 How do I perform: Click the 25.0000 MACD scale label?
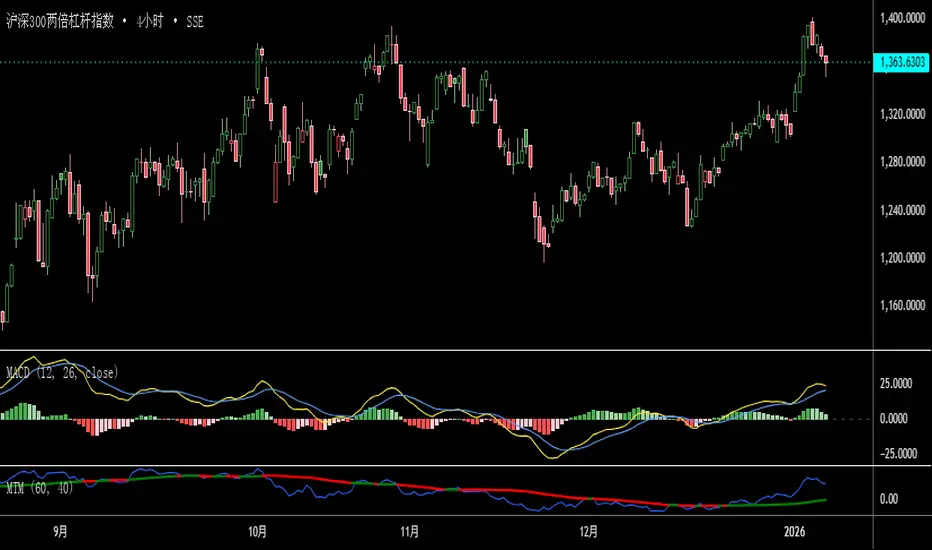pyautogui.click(x=896, y=384)
